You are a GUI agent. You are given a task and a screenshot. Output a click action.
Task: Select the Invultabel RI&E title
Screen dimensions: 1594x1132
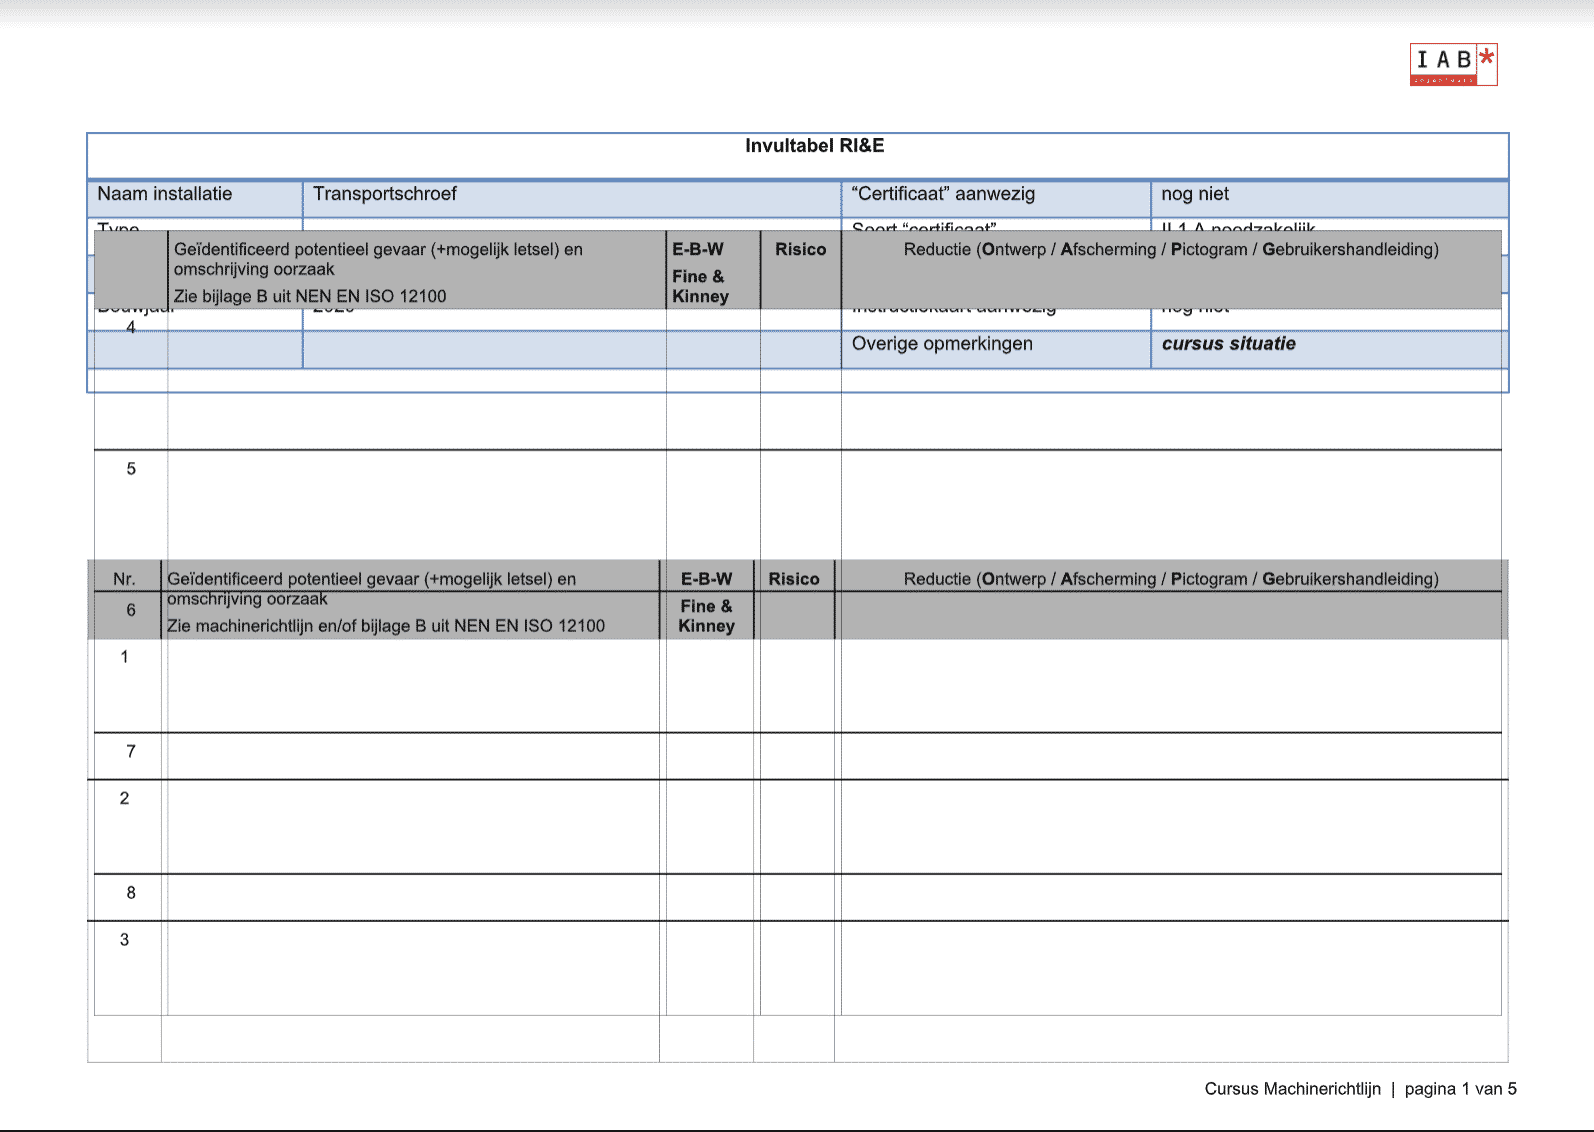pyautogui.click(x=814, y=146)
